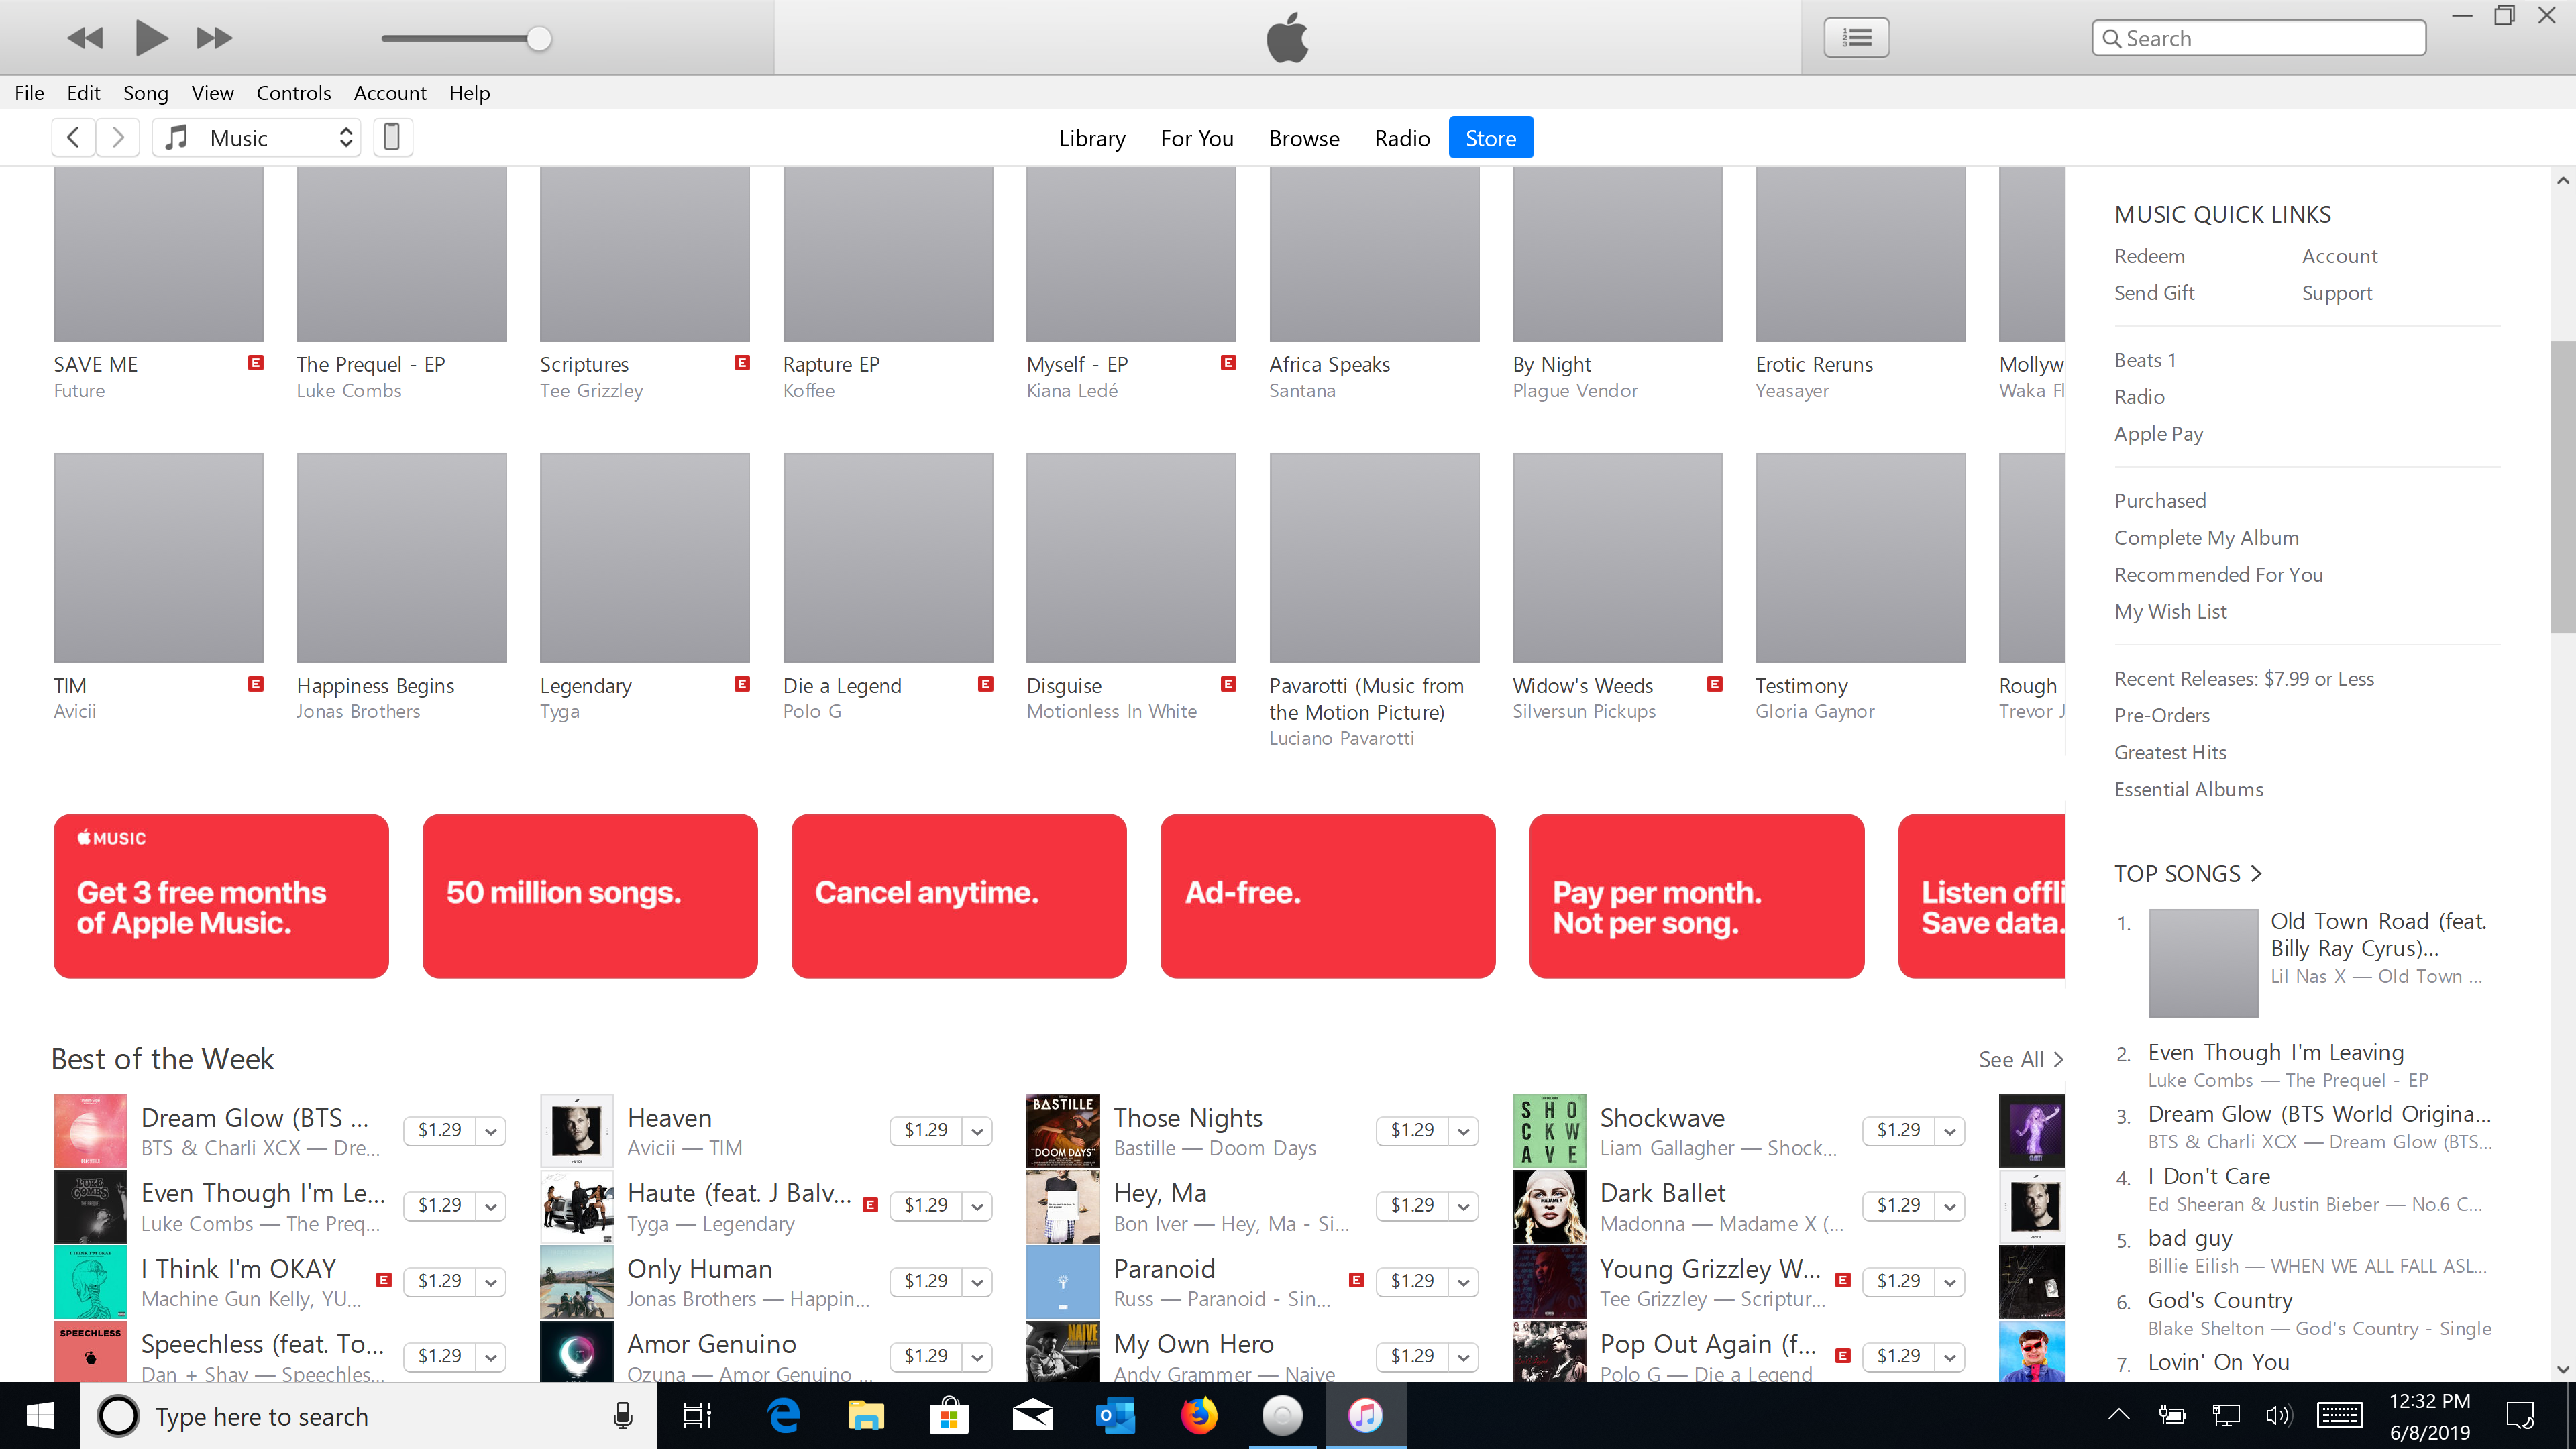Click Cortana microphone icon in taskbar

622,1416
